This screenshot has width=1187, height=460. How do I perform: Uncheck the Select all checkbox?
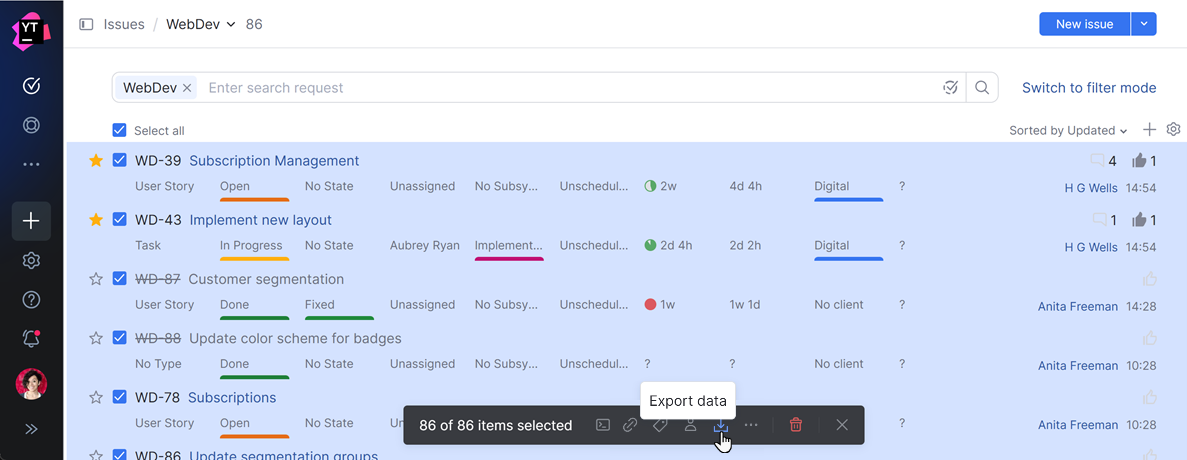pos(120,130)
